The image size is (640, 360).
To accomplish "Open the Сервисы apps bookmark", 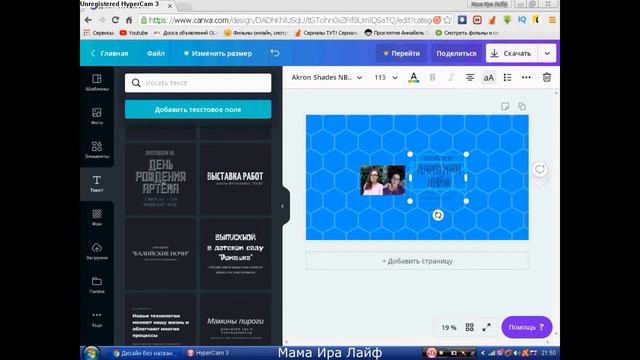I will pyautogui.click(x=99, y=33).
